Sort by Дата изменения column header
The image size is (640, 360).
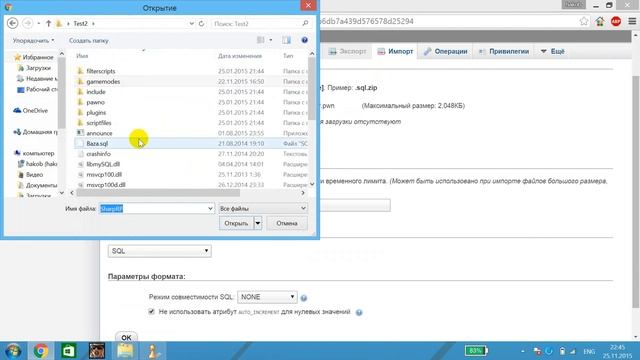click(240, 56)
